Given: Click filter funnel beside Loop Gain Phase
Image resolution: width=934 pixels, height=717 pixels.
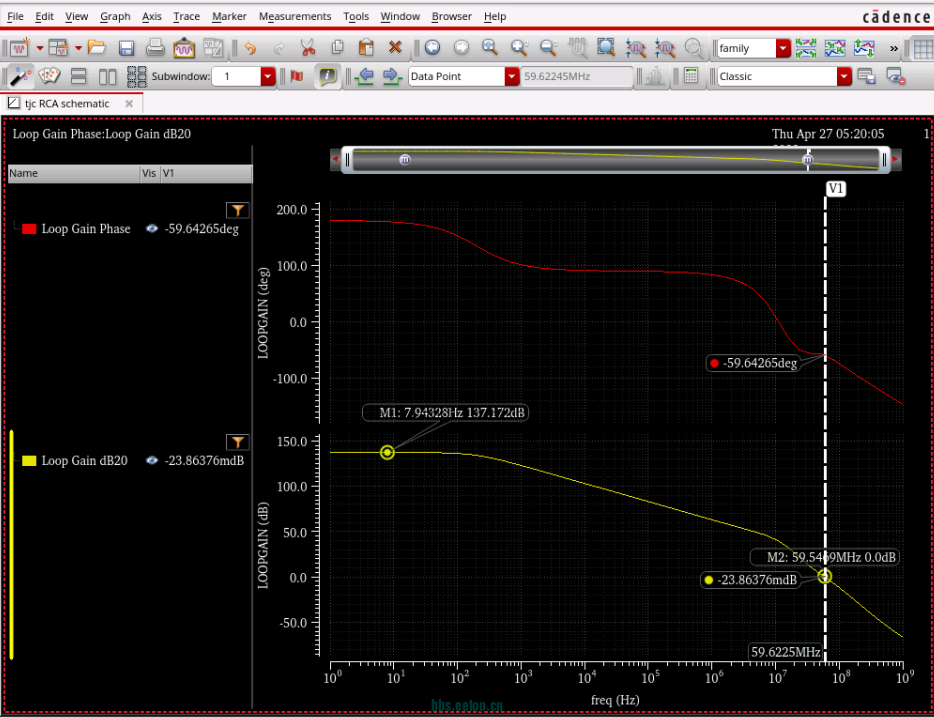Looking at the screenshot, I should [x=238, y=210].
